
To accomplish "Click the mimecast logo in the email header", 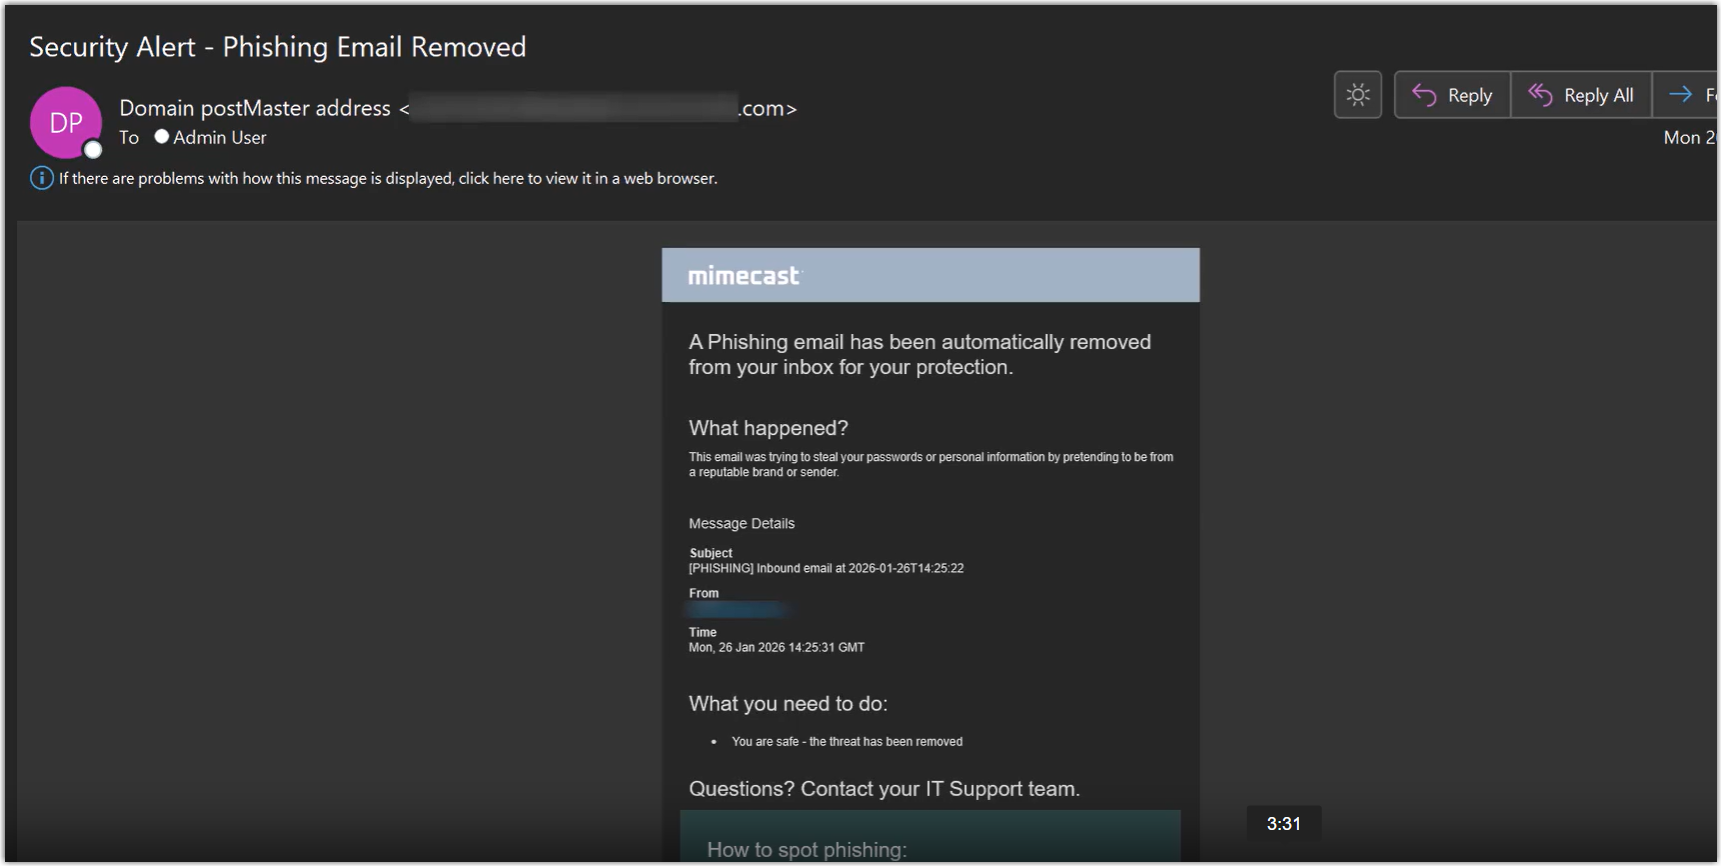I will pos(744,276).
